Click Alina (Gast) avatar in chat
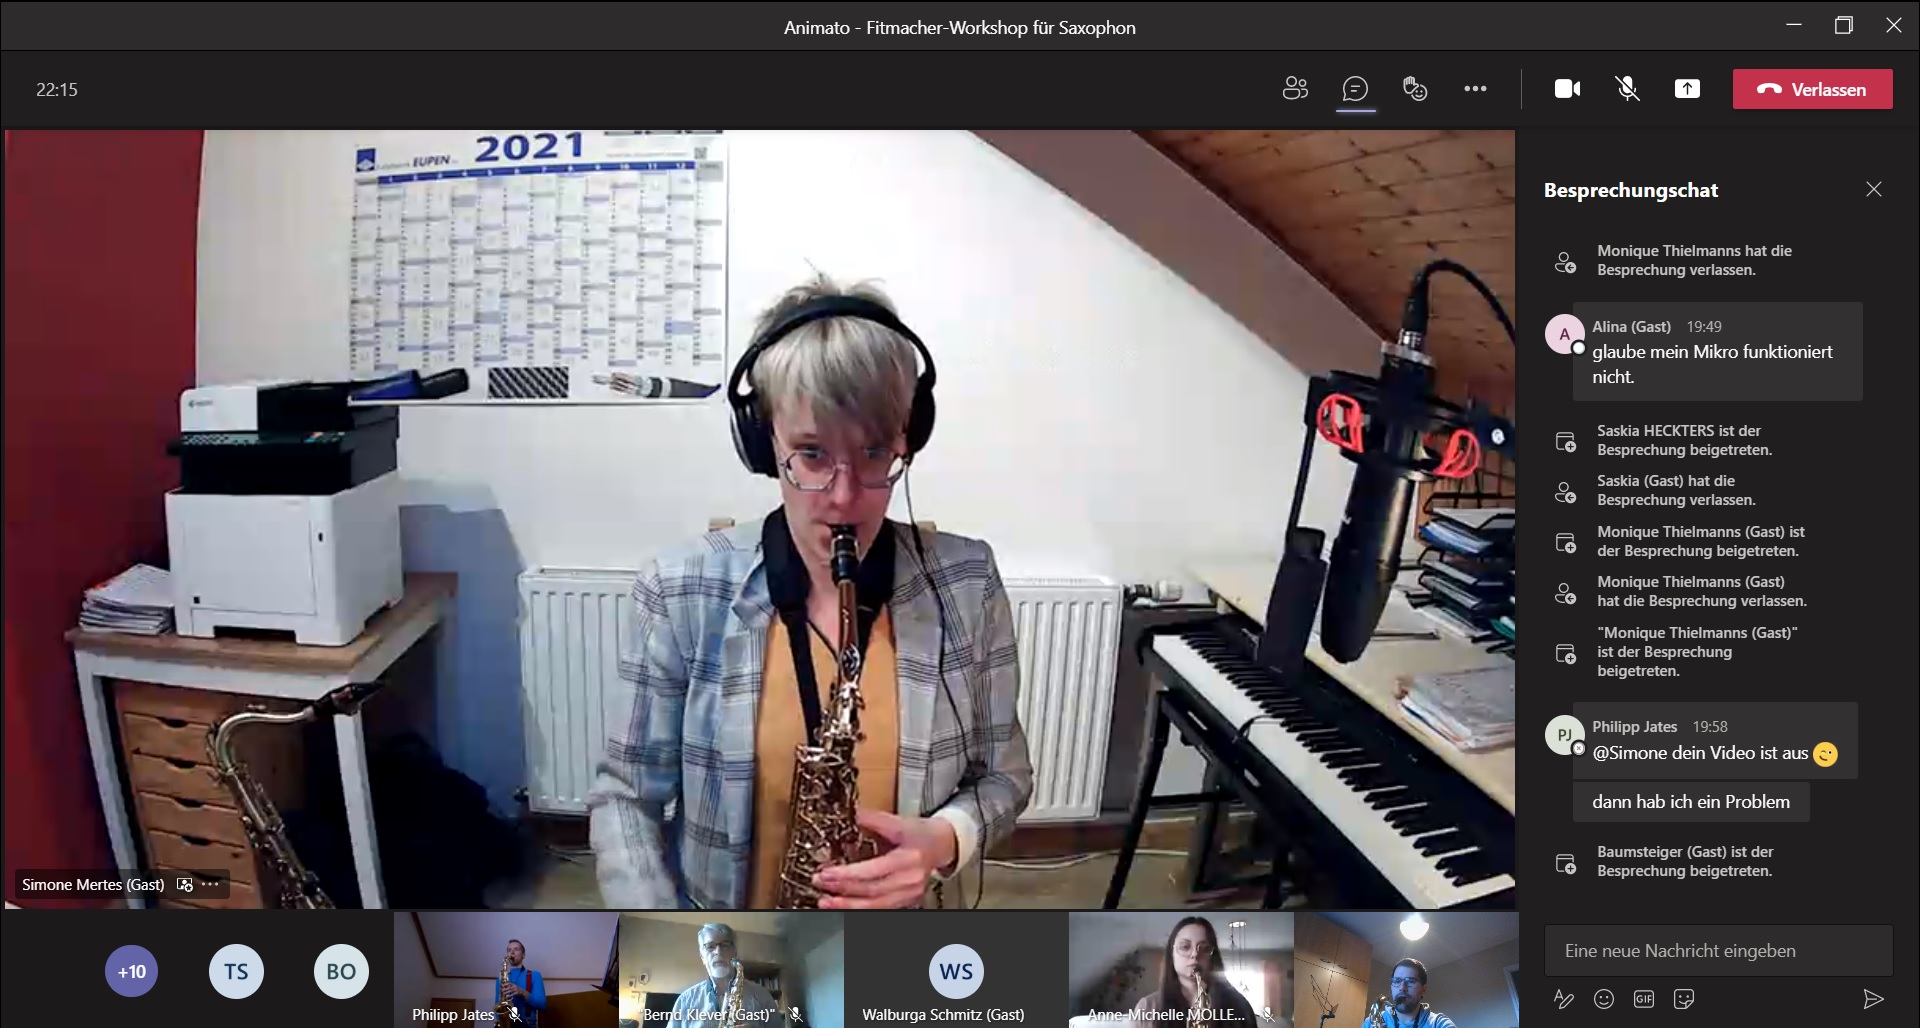The height and width of the screenshot is (1028, 1920). coord(1565,334)
